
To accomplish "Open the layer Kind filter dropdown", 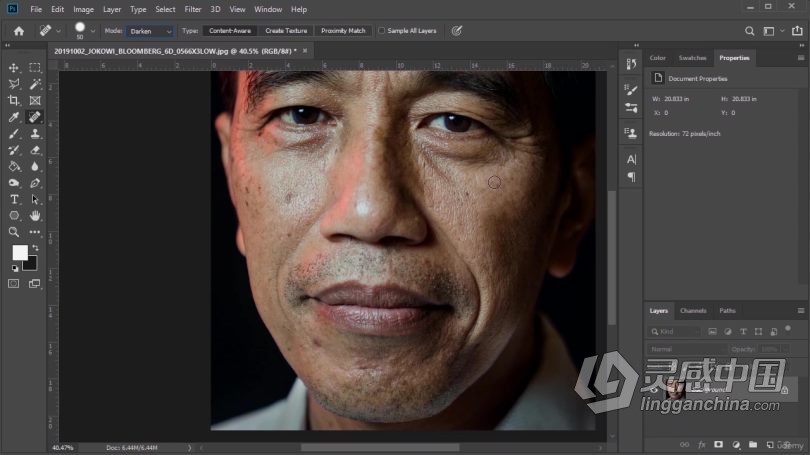I will click(x=674, y=332).
